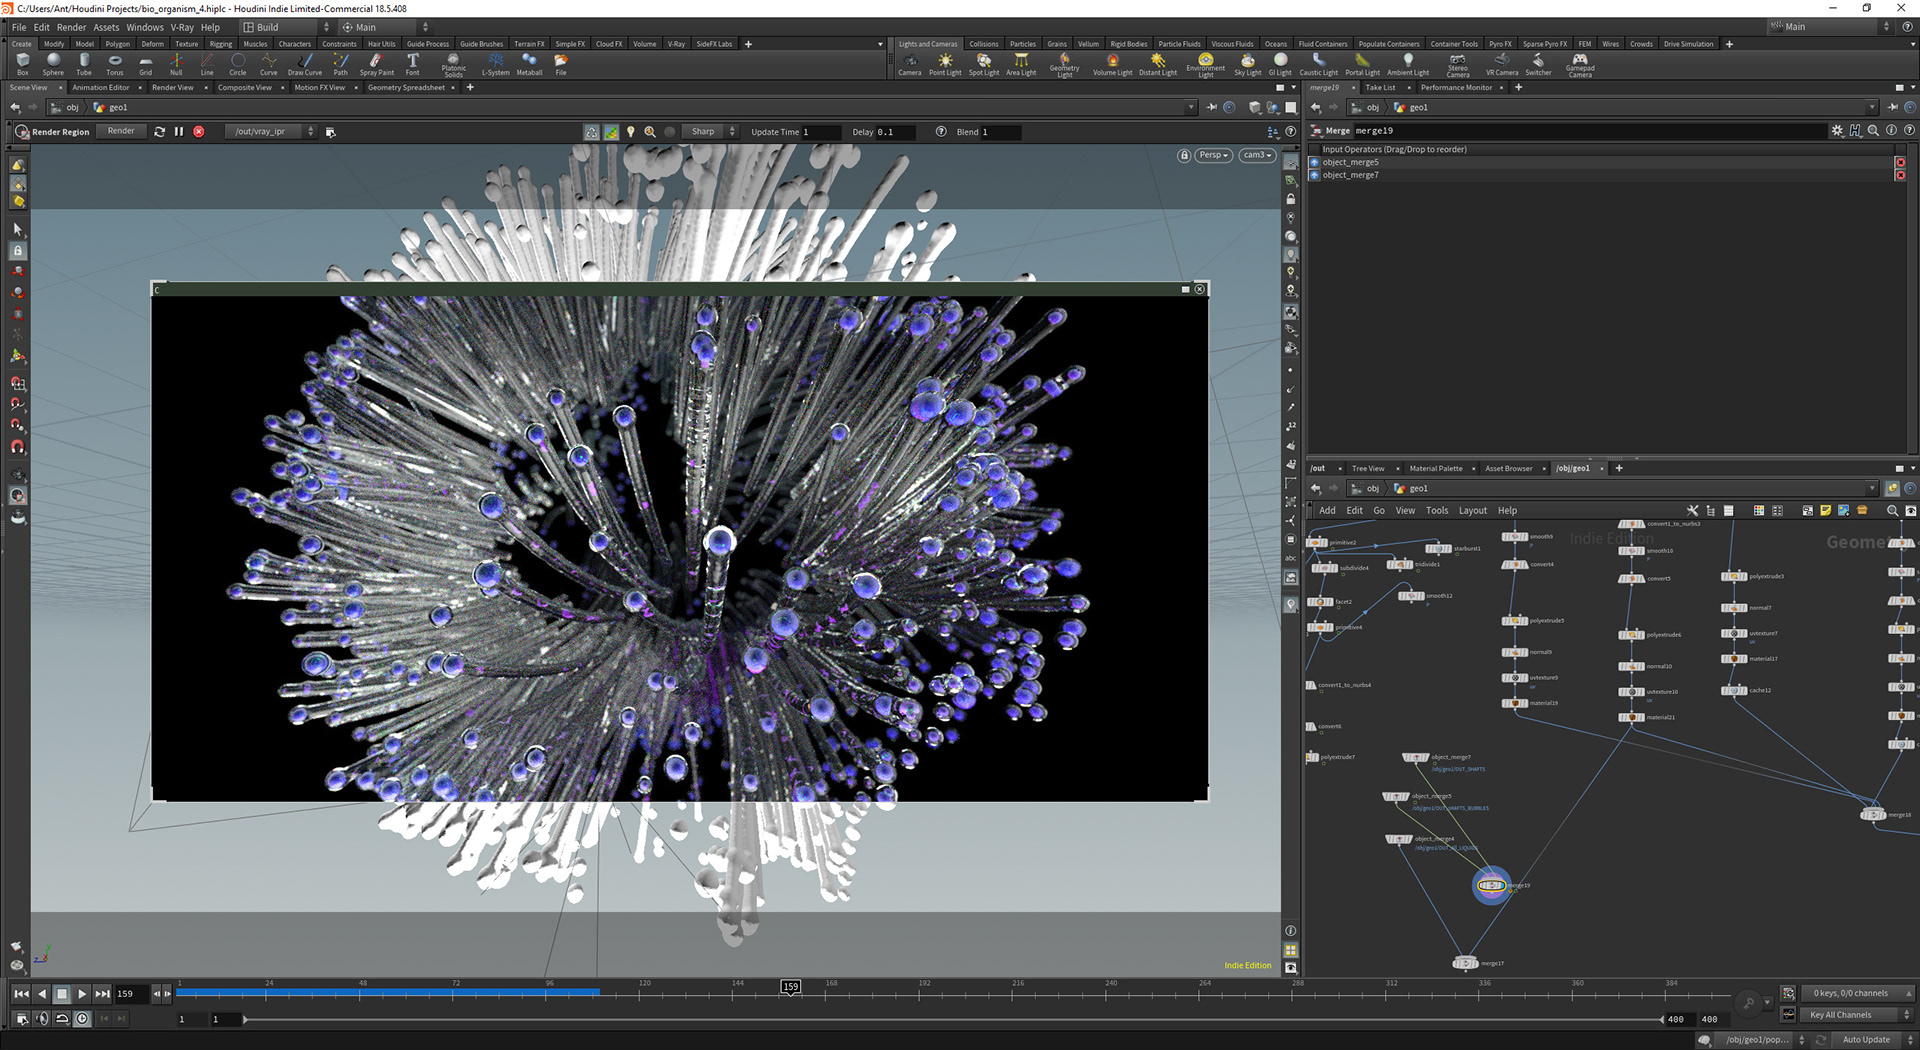The width and height of the screenshot is (1920, 1050).
Task: Stop the render with the red button
Action: pos(199,132)
